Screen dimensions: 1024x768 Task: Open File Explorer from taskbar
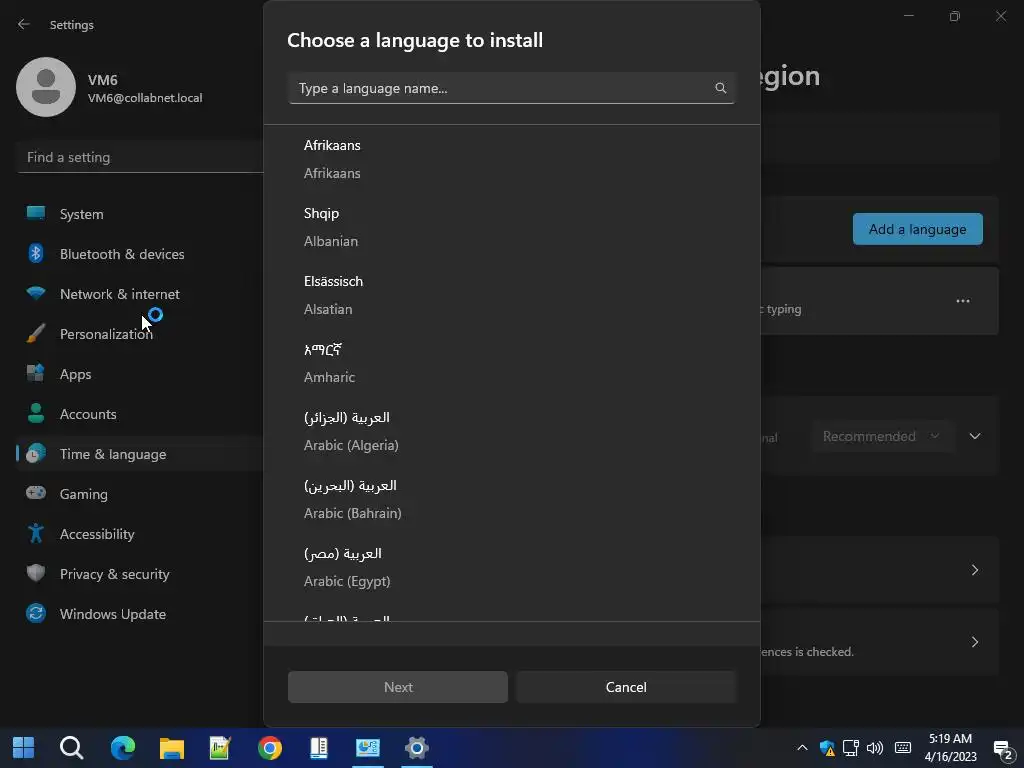point(172,748)
